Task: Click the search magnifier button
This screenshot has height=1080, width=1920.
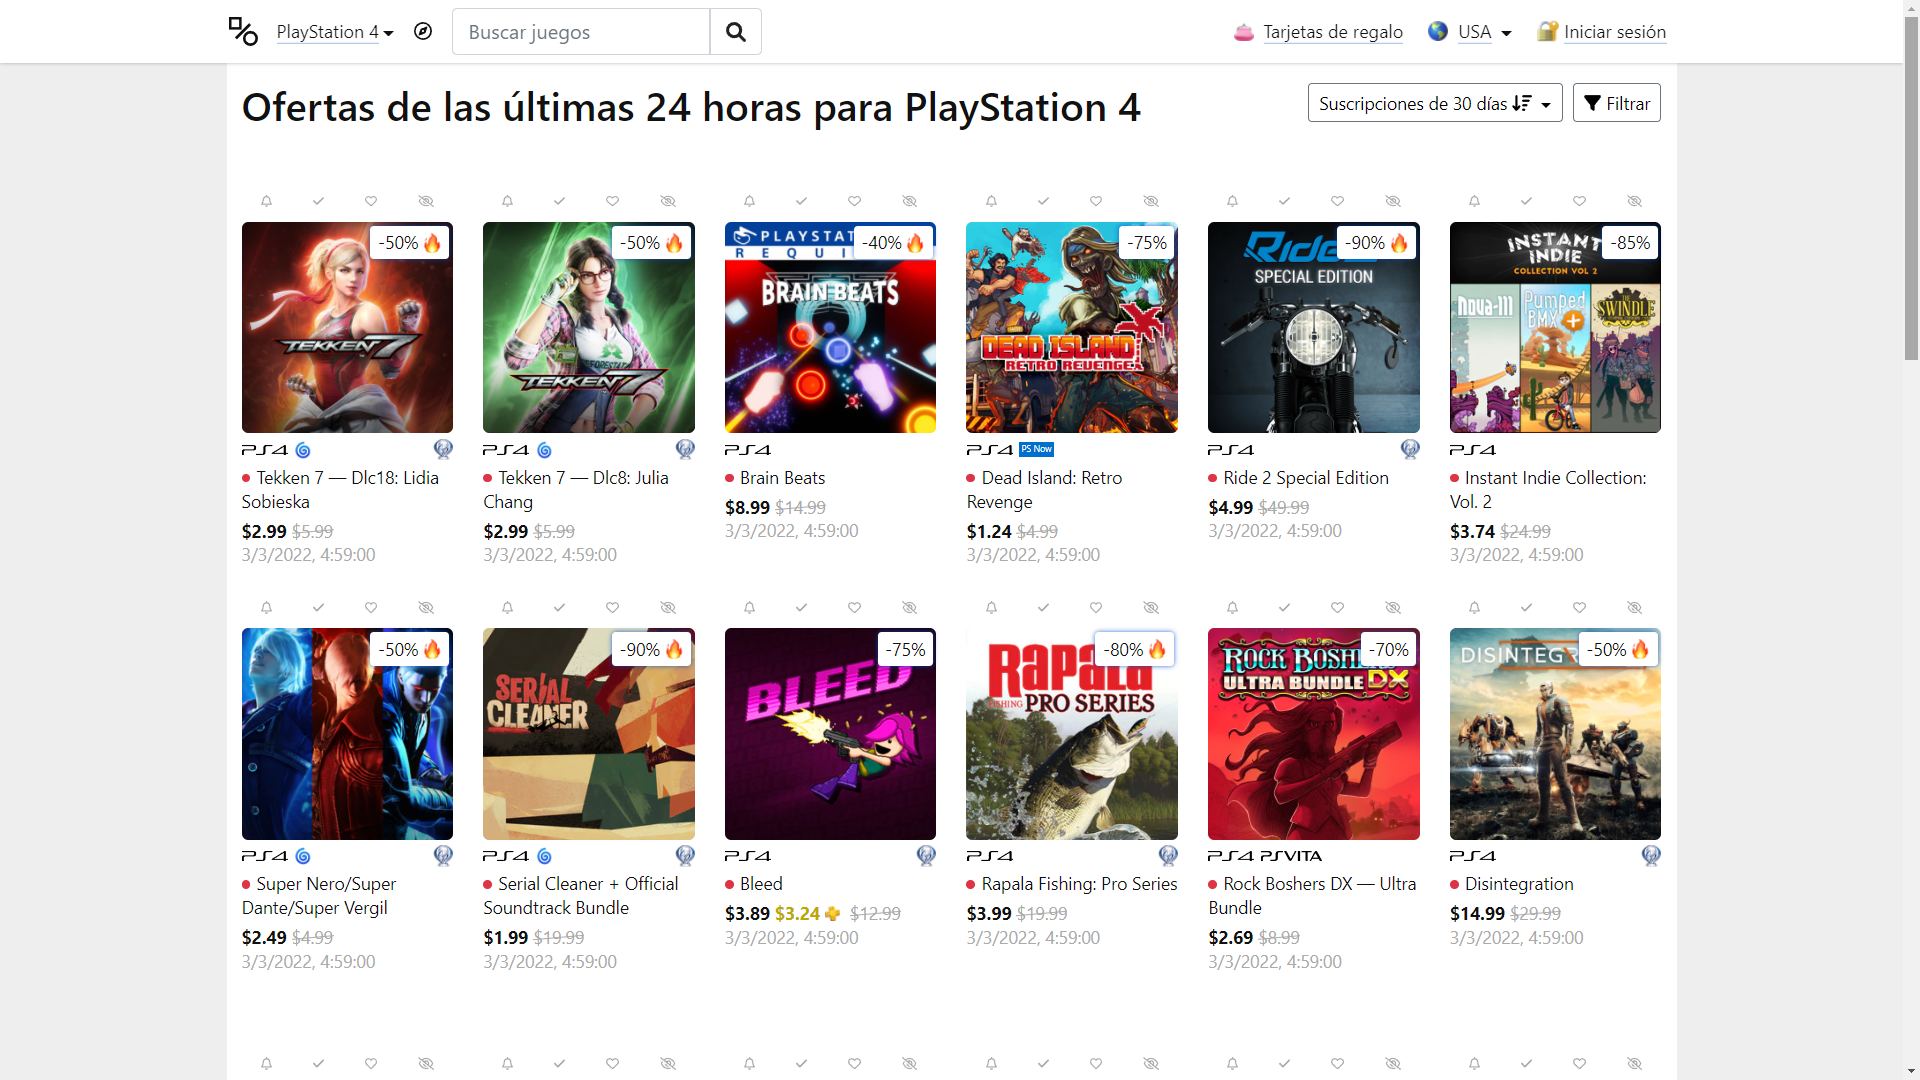Action: tap(736, 32)
